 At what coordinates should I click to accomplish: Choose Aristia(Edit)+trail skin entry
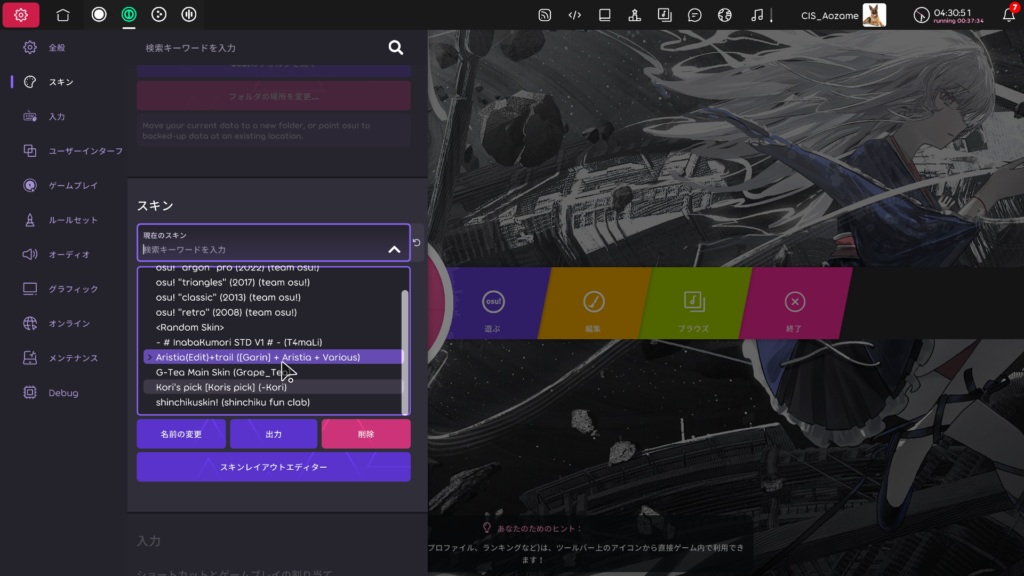coord(273,357)
